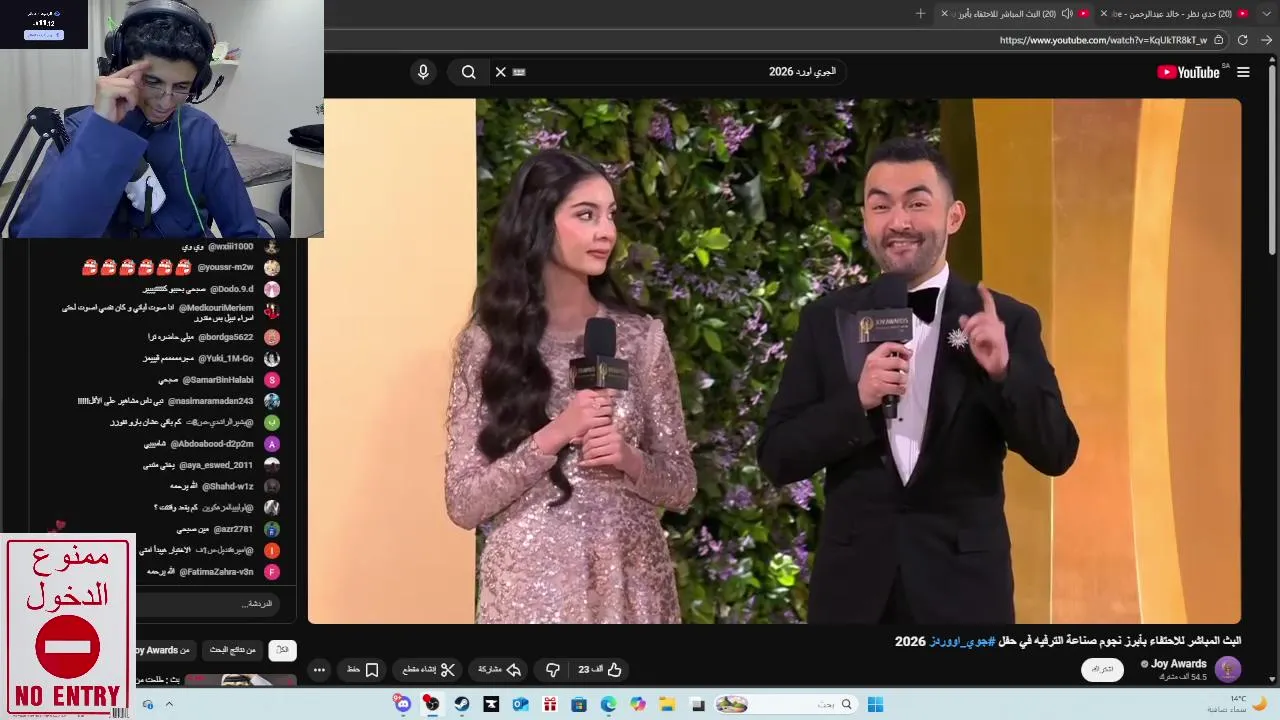The width and height of the screenshot is (1280, 720).
Task: Open more actions three-dot menu under video
Action: pyautogui.click(x=319, y=670)
